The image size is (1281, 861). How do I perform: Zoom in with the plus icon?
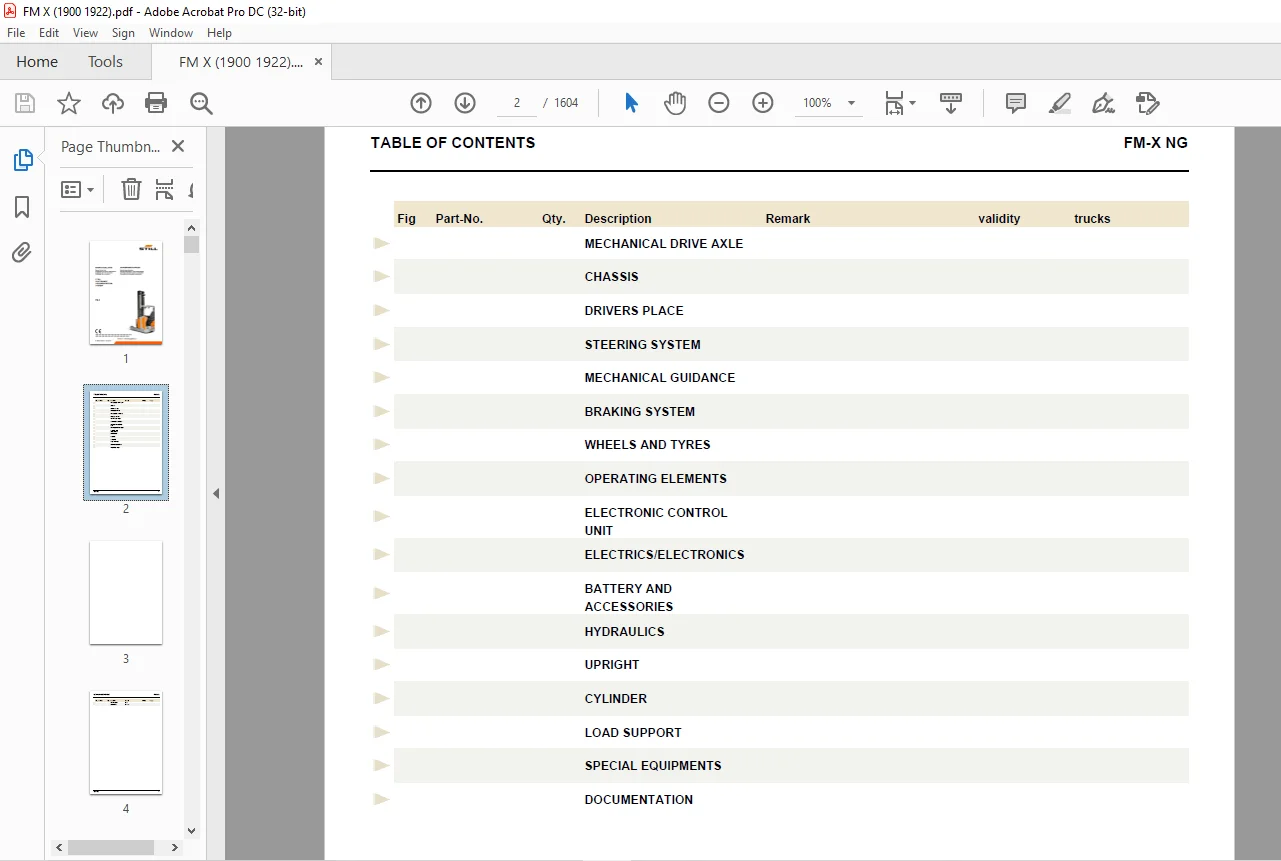[763, 103]
